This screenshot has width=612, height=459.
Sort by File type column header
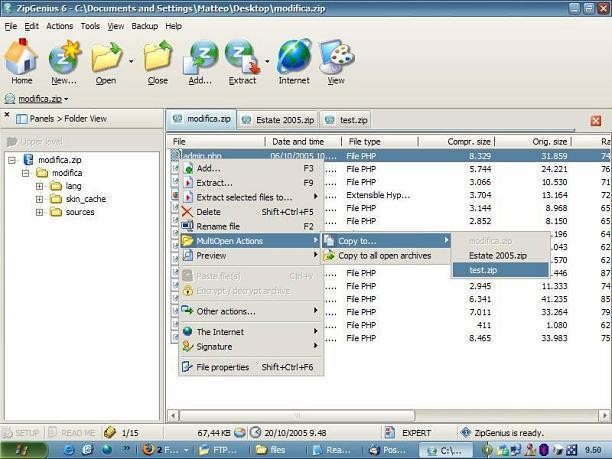click(380, 142)
